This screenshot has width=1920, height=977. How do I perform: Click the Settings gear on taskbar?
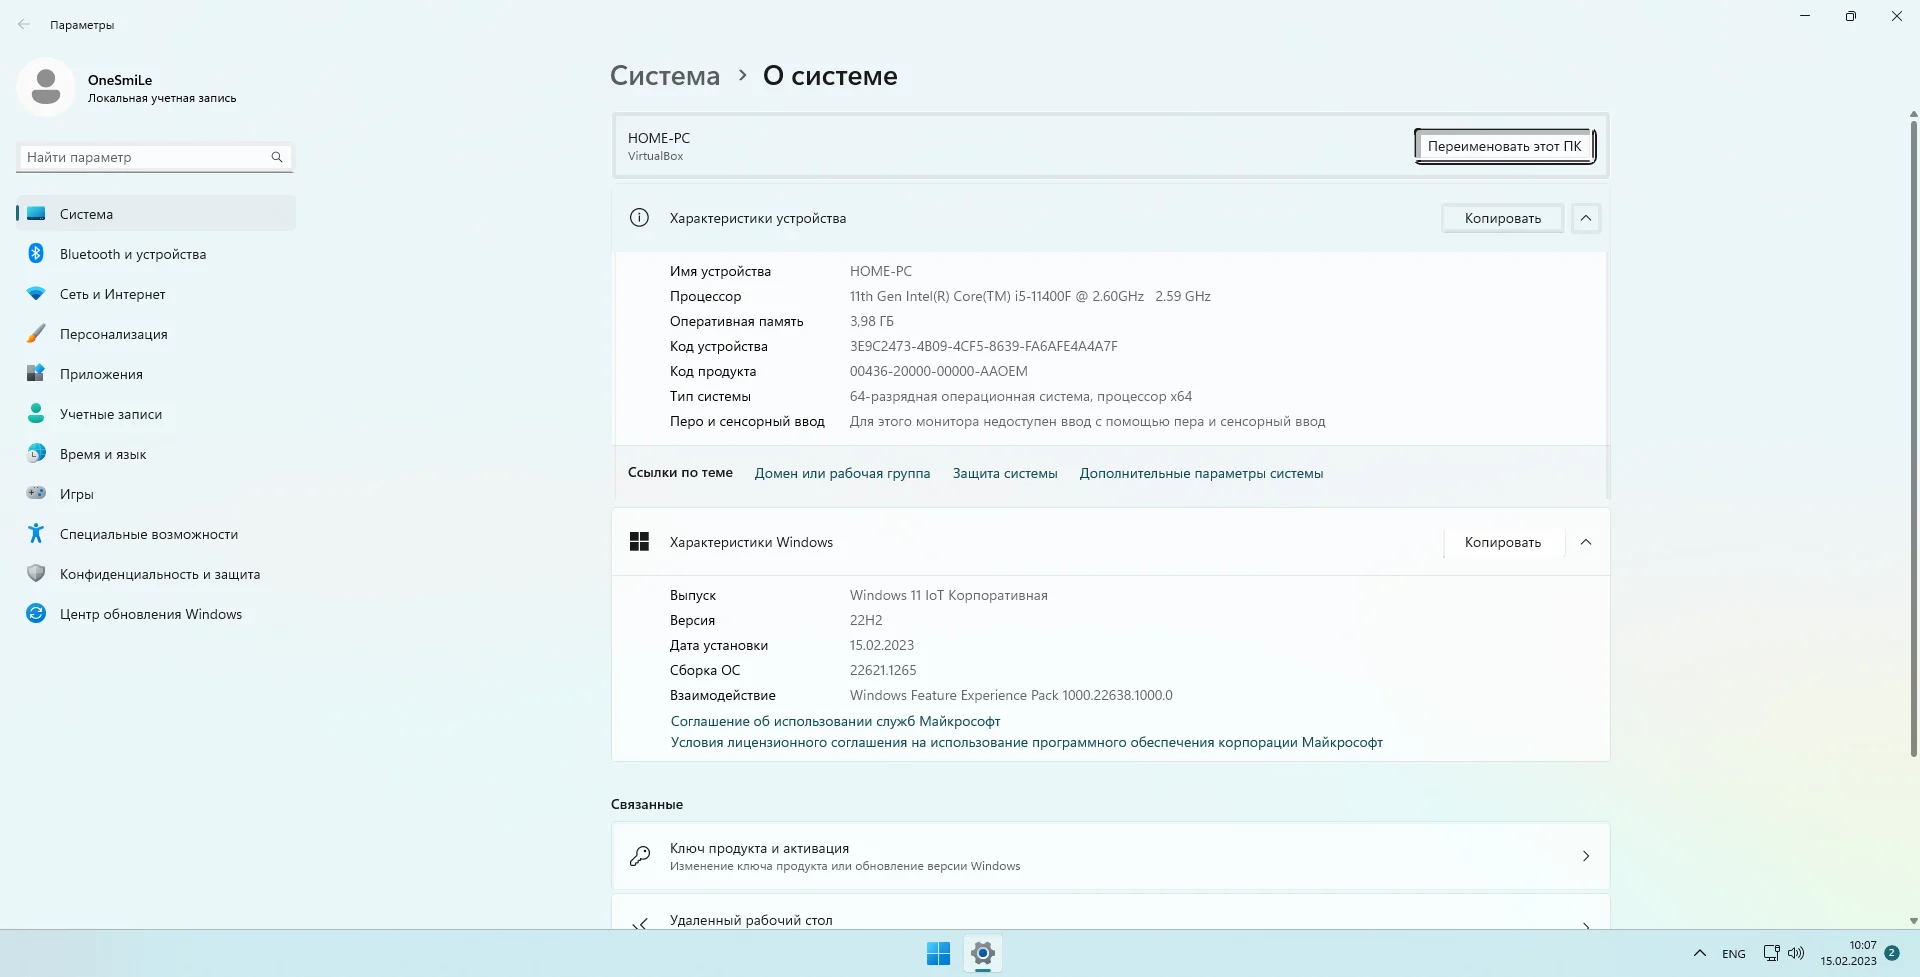[x=983, y=954]
